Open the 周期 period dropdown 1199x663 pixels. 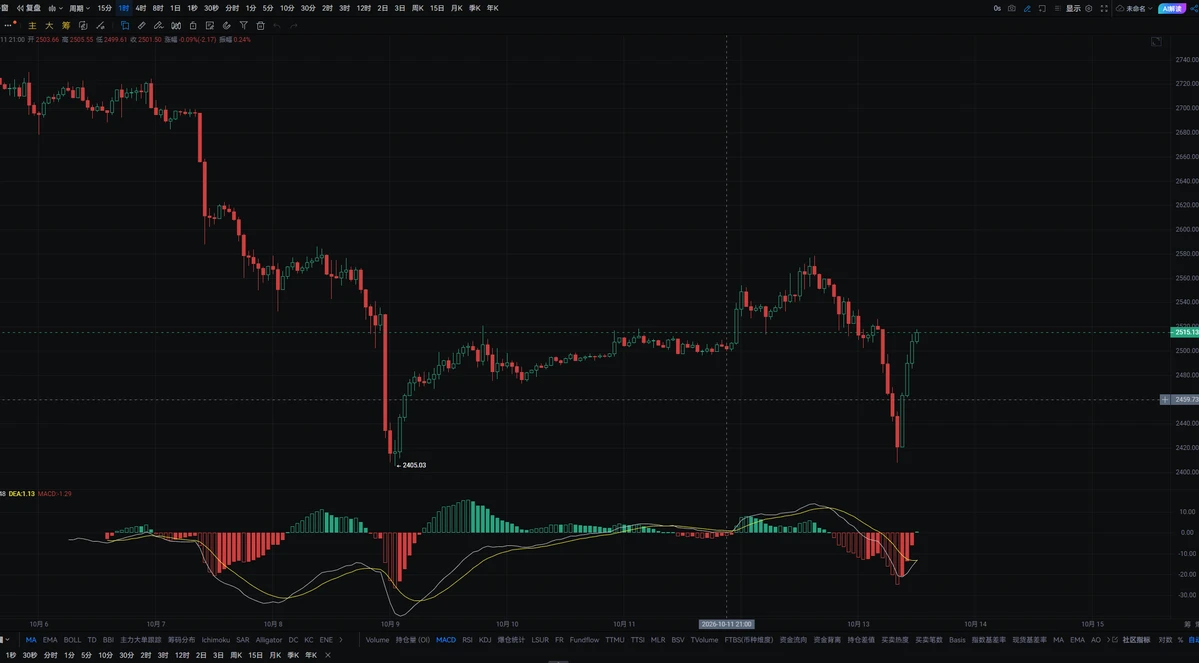coord(80,8)
